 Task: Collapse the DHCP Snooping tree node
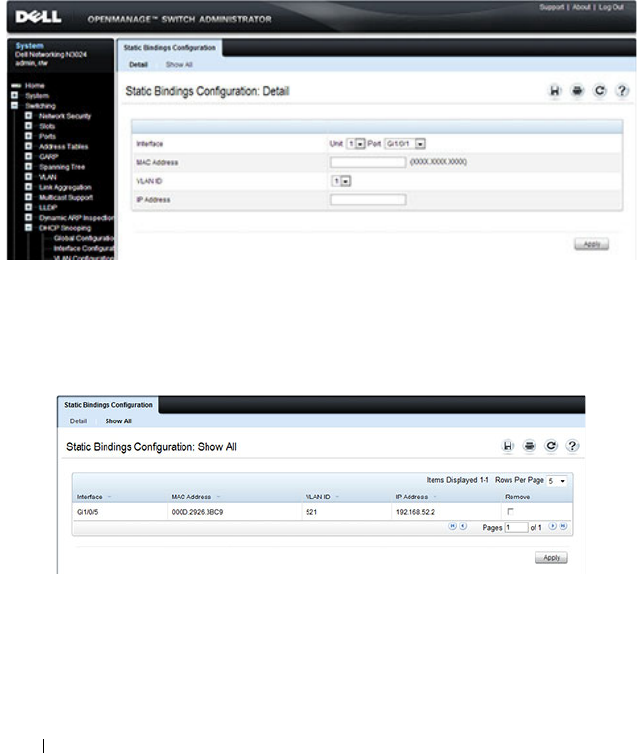(x=28, y=228)
